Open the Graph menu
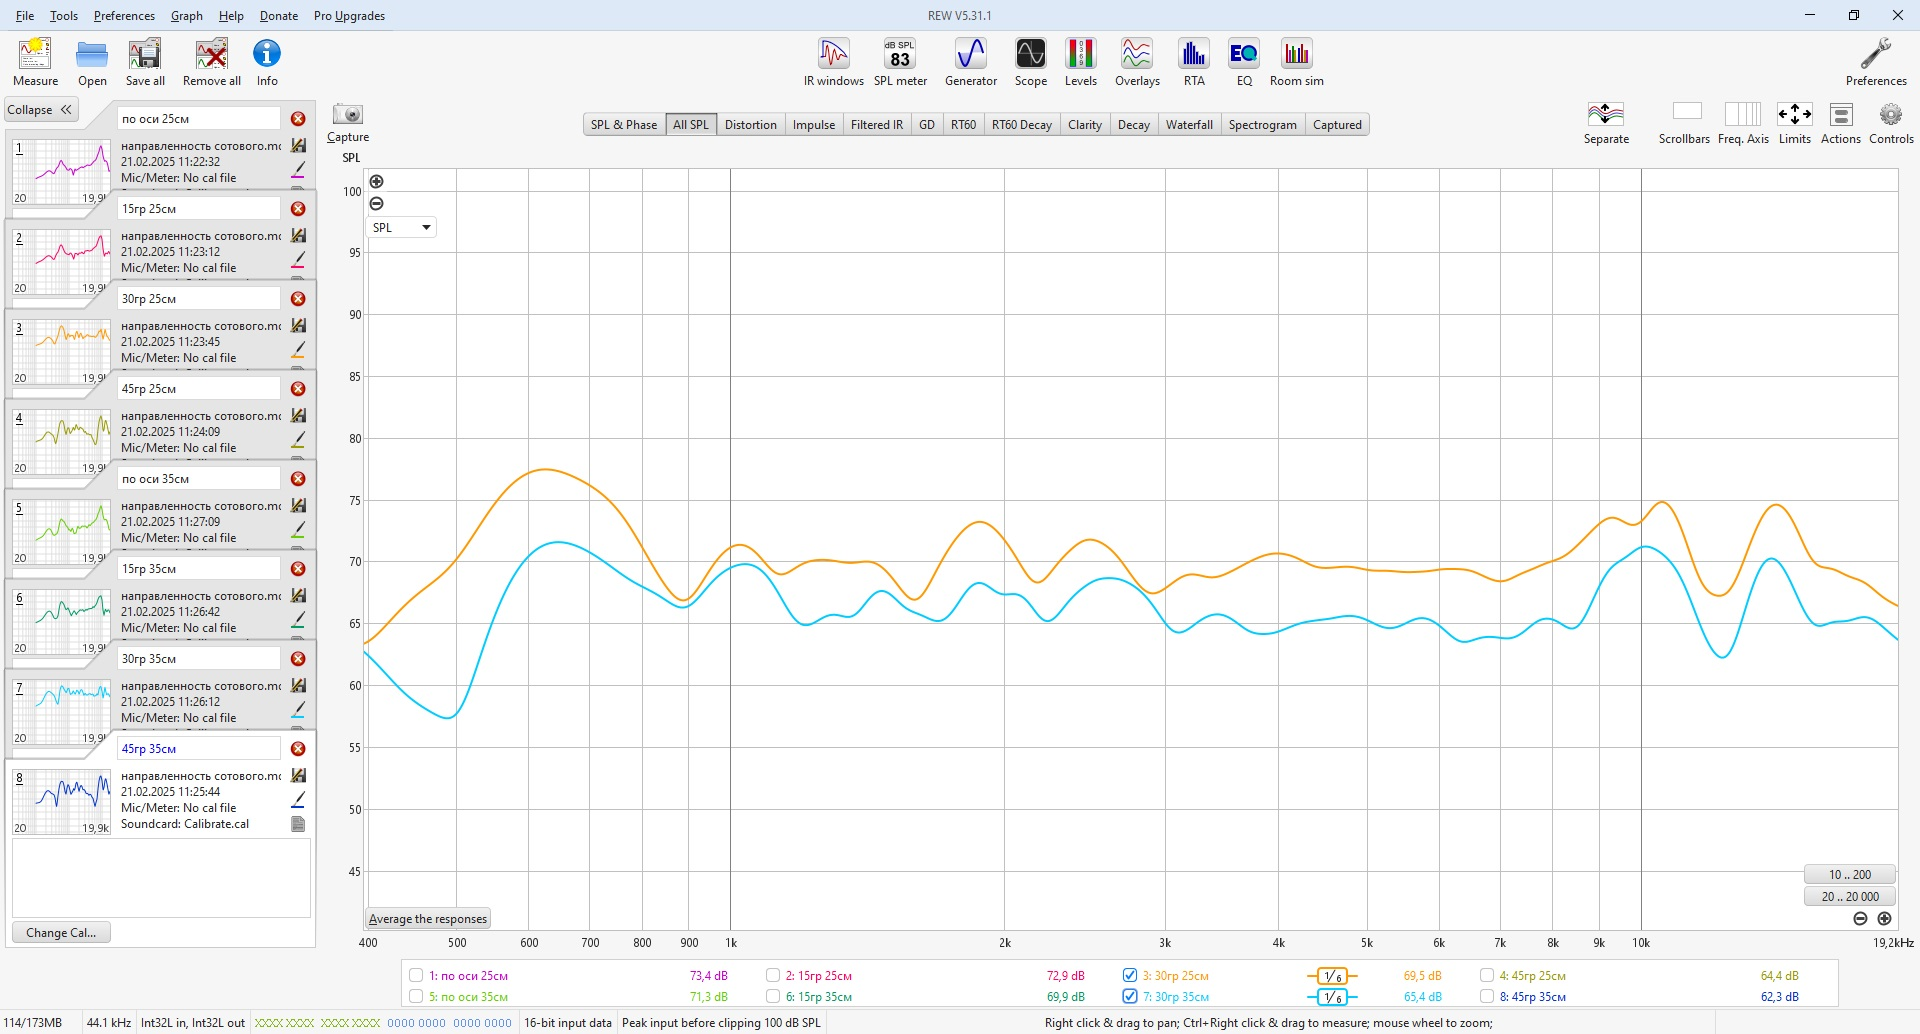The width and height of the screenshot is (1920, 1034). (x=186, y=16)
